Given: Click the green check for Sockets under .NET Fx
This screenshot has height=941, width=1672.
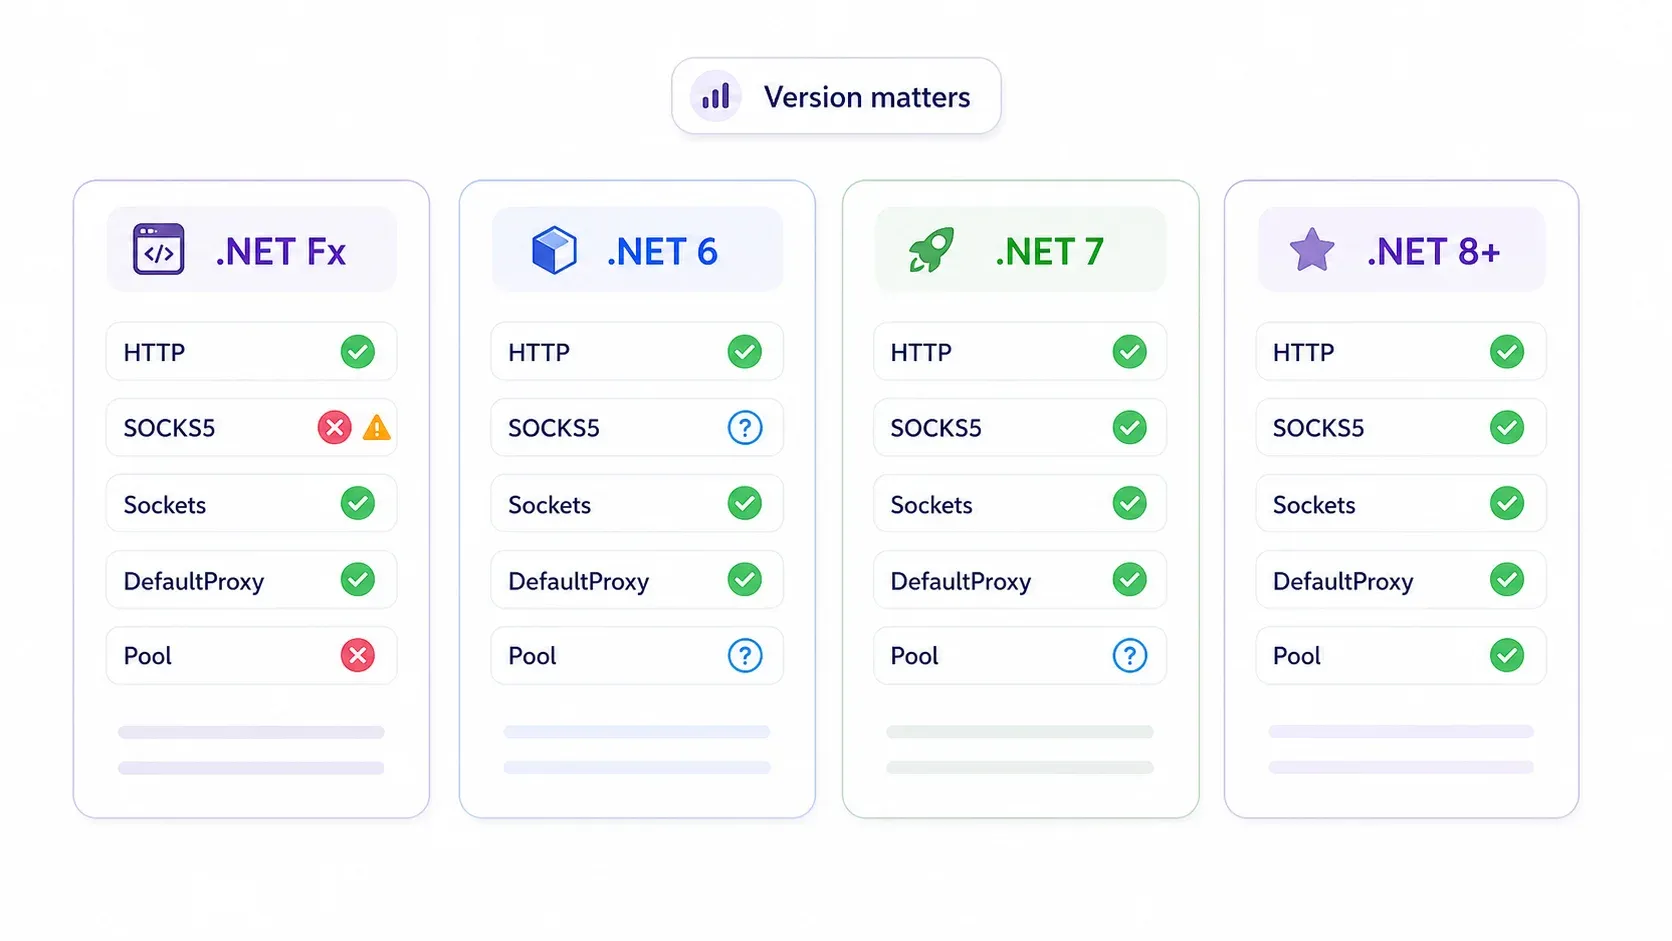Looking at the screenshot, I should point(358,503).
